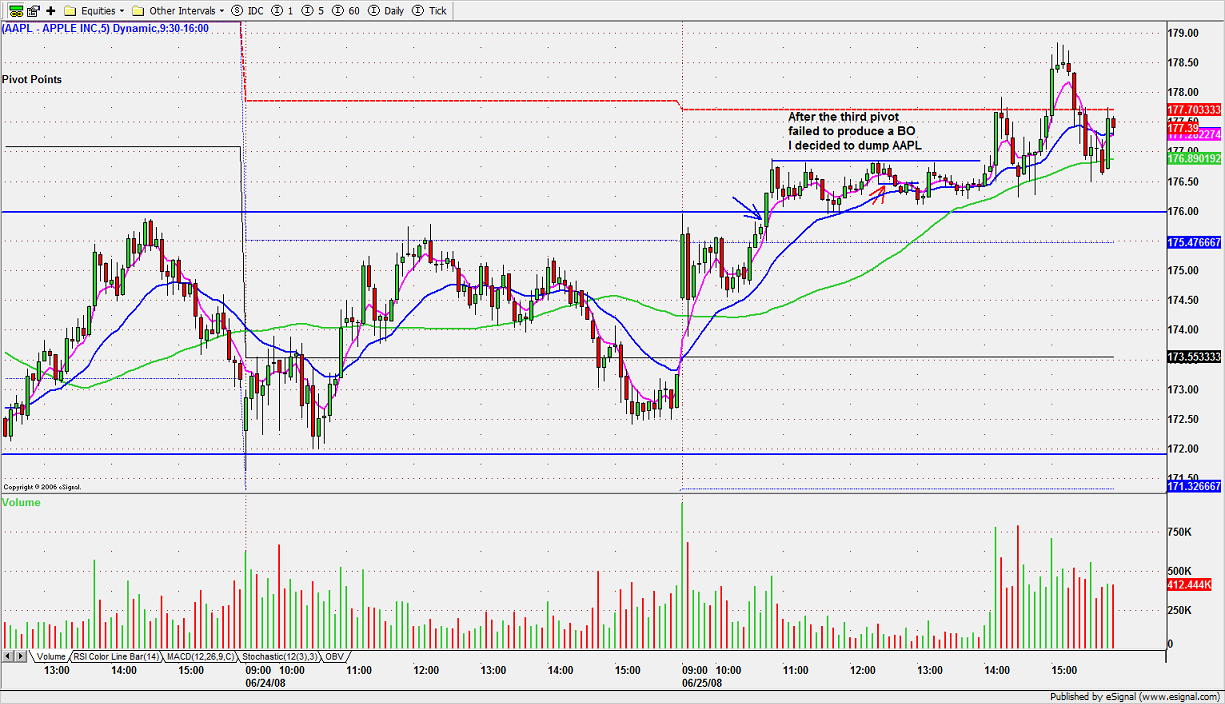Viewport: 1225px width, 704px height.
Task: Click the blue 171.326667 price label
Action: [1195, 485]
